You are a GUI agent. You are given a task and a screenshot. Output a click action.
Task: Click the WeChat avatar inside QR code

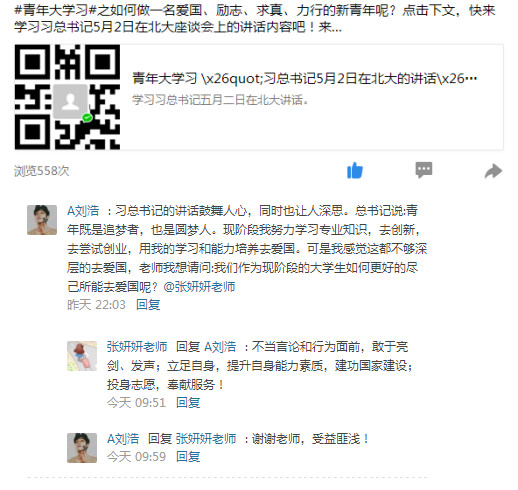(71, 101)
